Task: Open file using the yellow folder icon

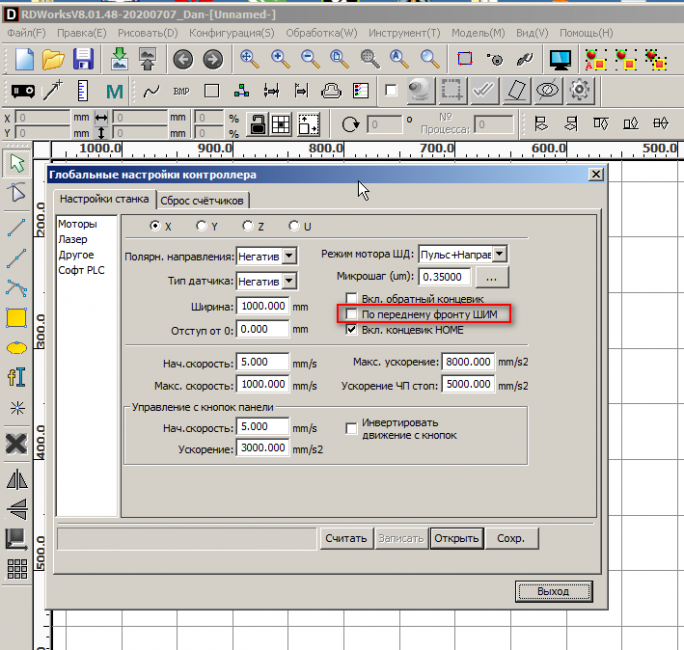Action: click(53, 59)
